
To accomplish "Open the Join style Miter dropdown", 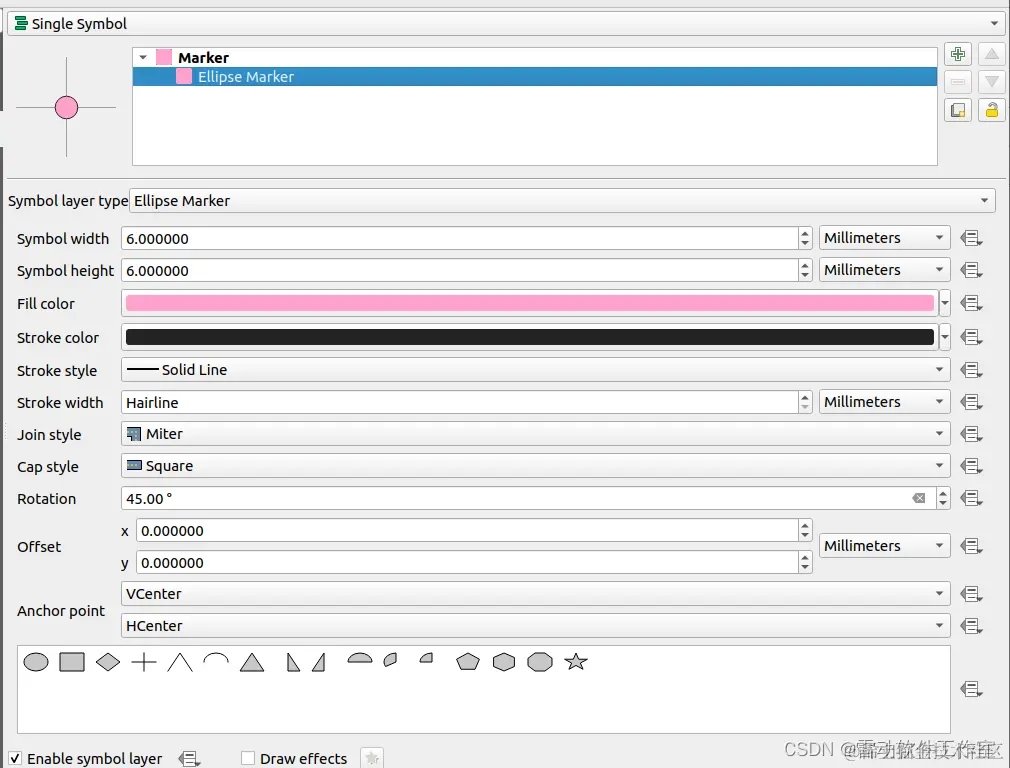I will click(x=536, y=434).
